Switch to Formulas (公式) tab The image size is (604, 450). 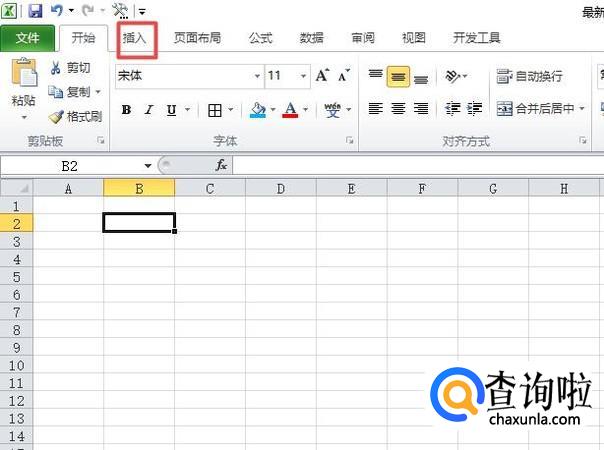click(260, 38)
